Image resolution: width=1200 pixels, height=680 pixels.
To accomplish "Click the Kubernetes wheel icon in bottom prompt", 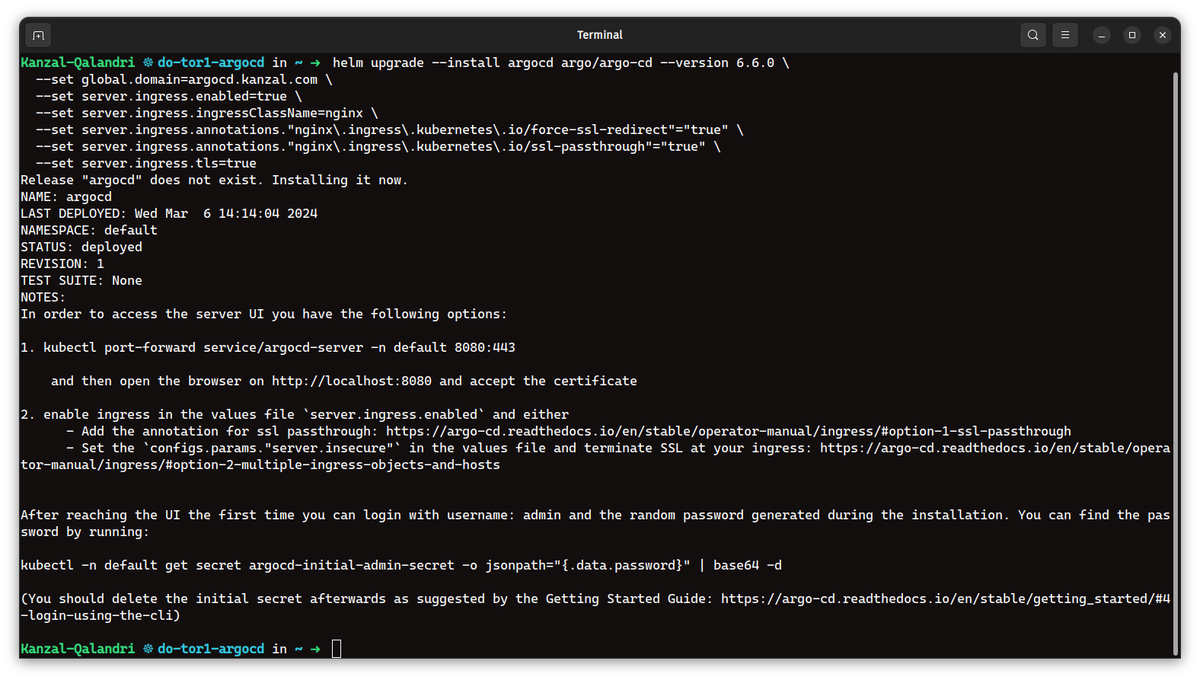I will click(x=148, y=649).
